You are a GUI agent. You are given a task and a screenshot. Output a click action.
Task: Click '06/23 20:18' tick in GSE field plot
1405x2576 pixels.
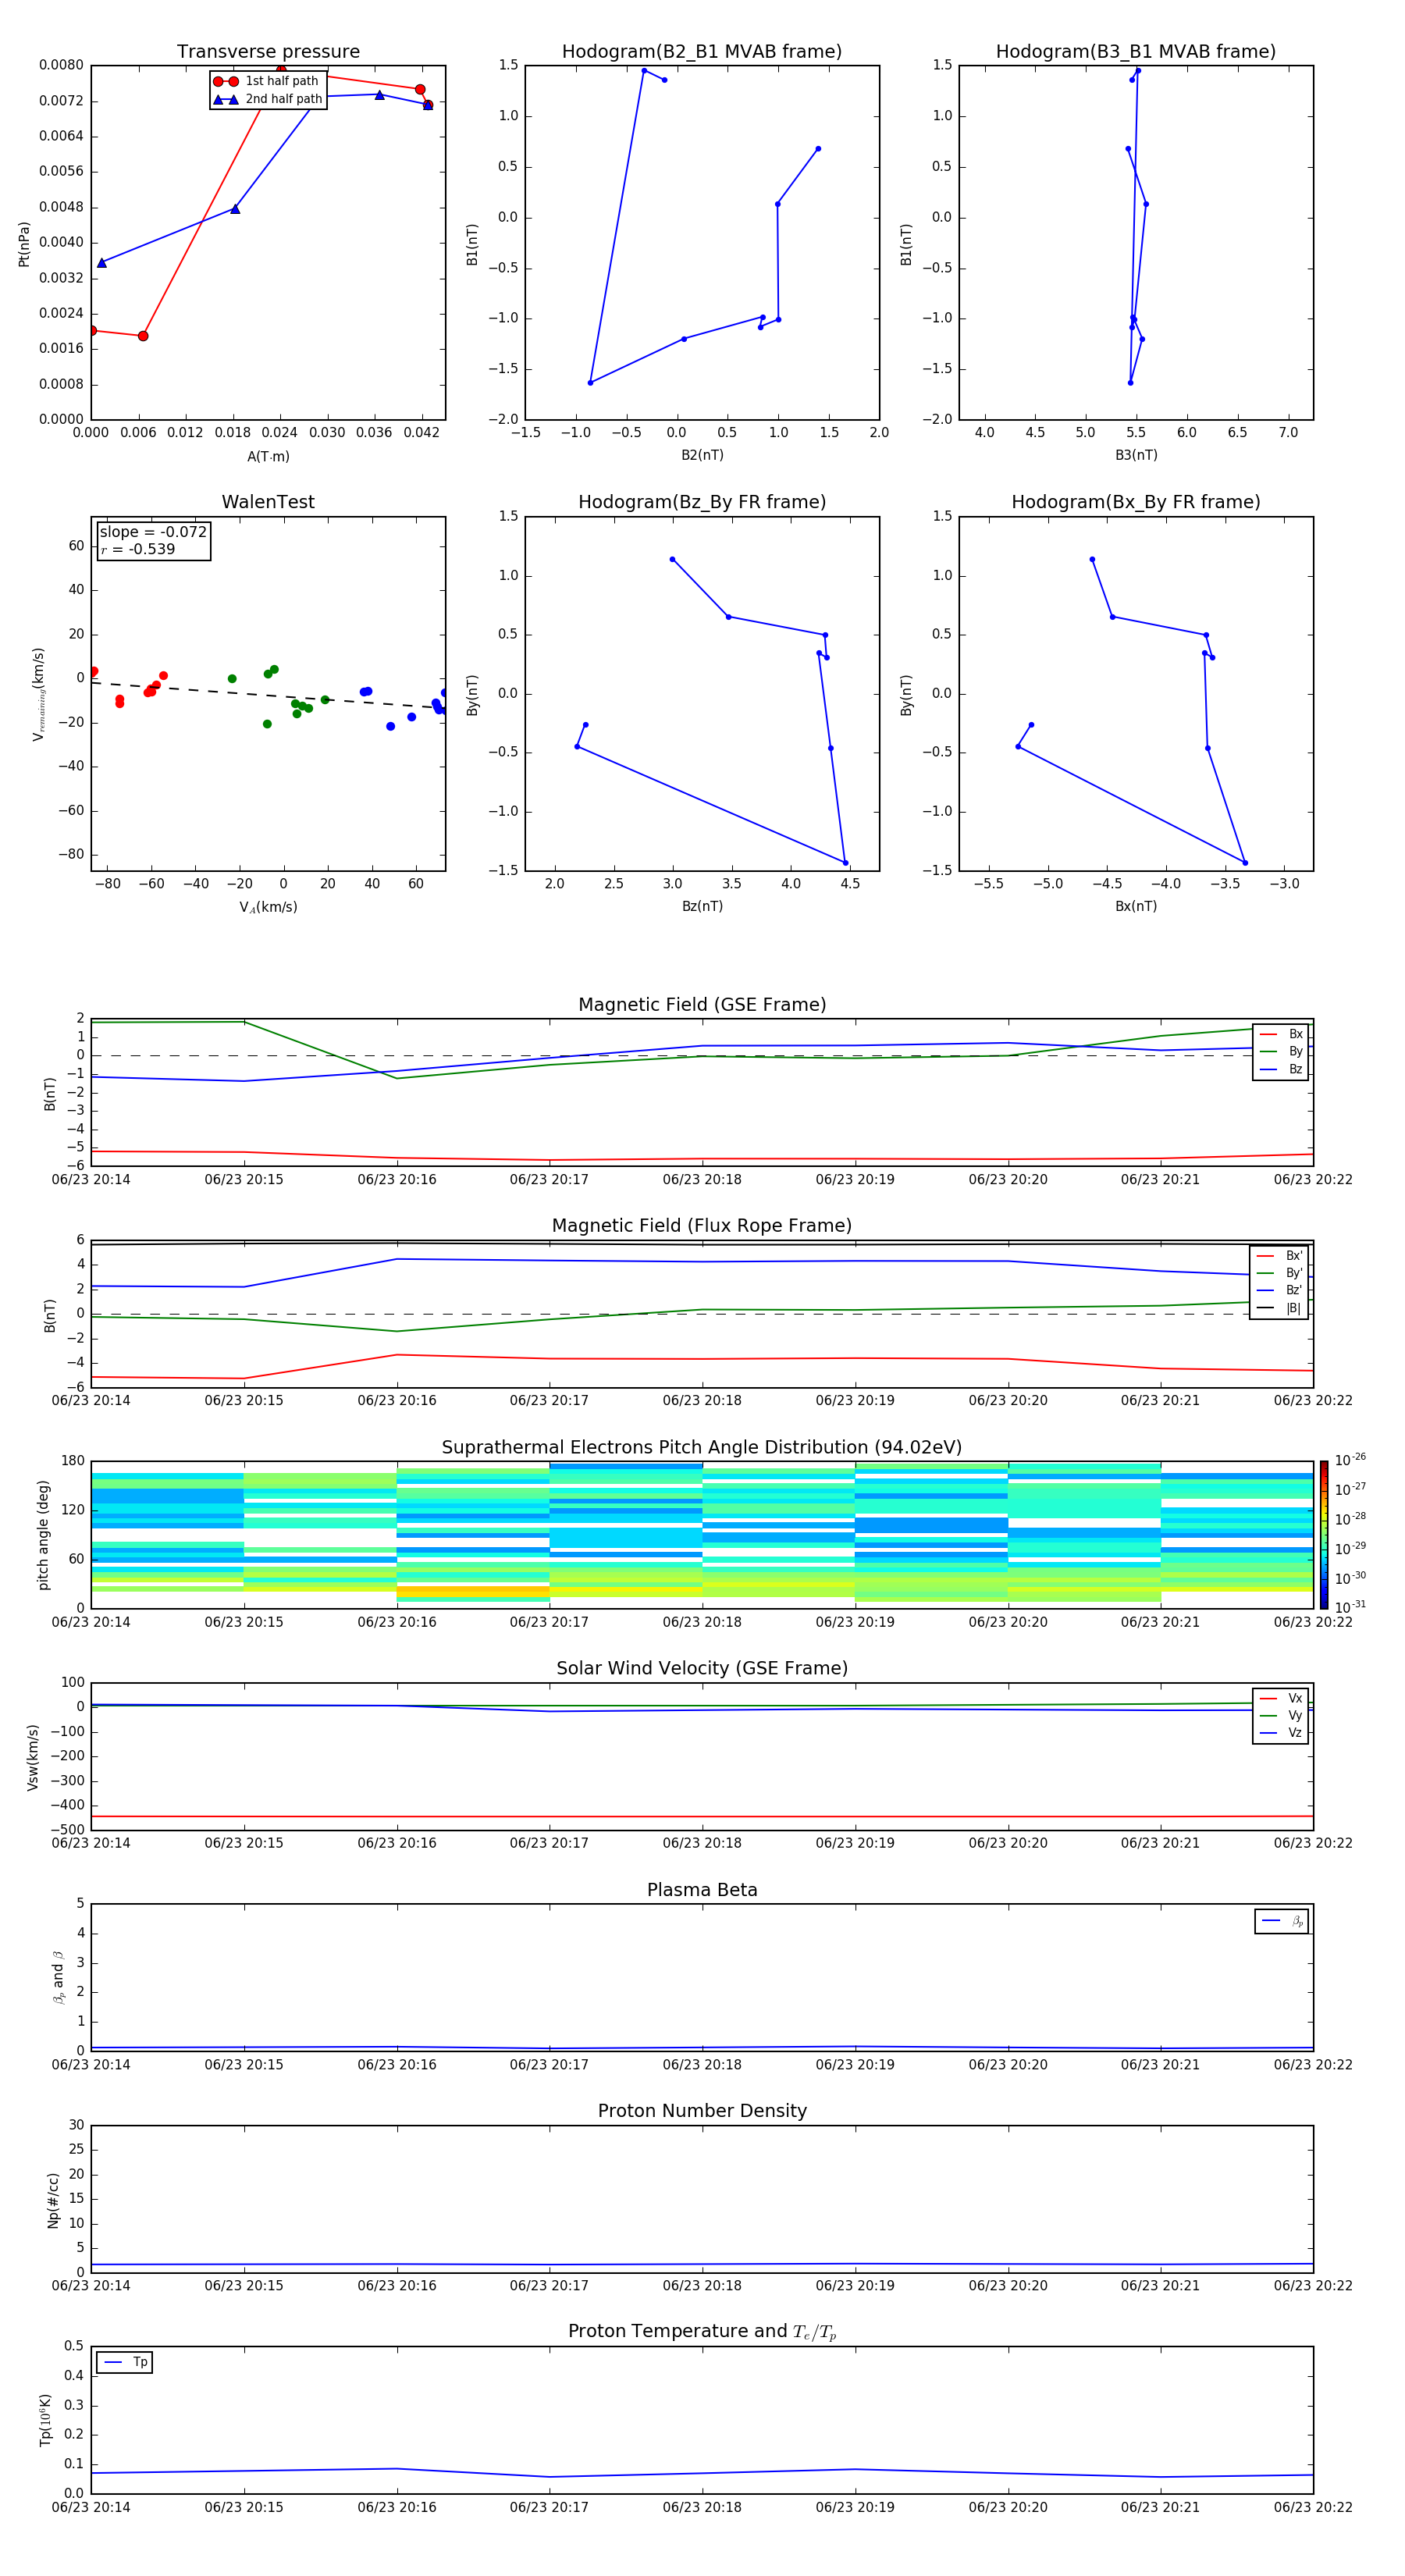tap(702, 1179)
